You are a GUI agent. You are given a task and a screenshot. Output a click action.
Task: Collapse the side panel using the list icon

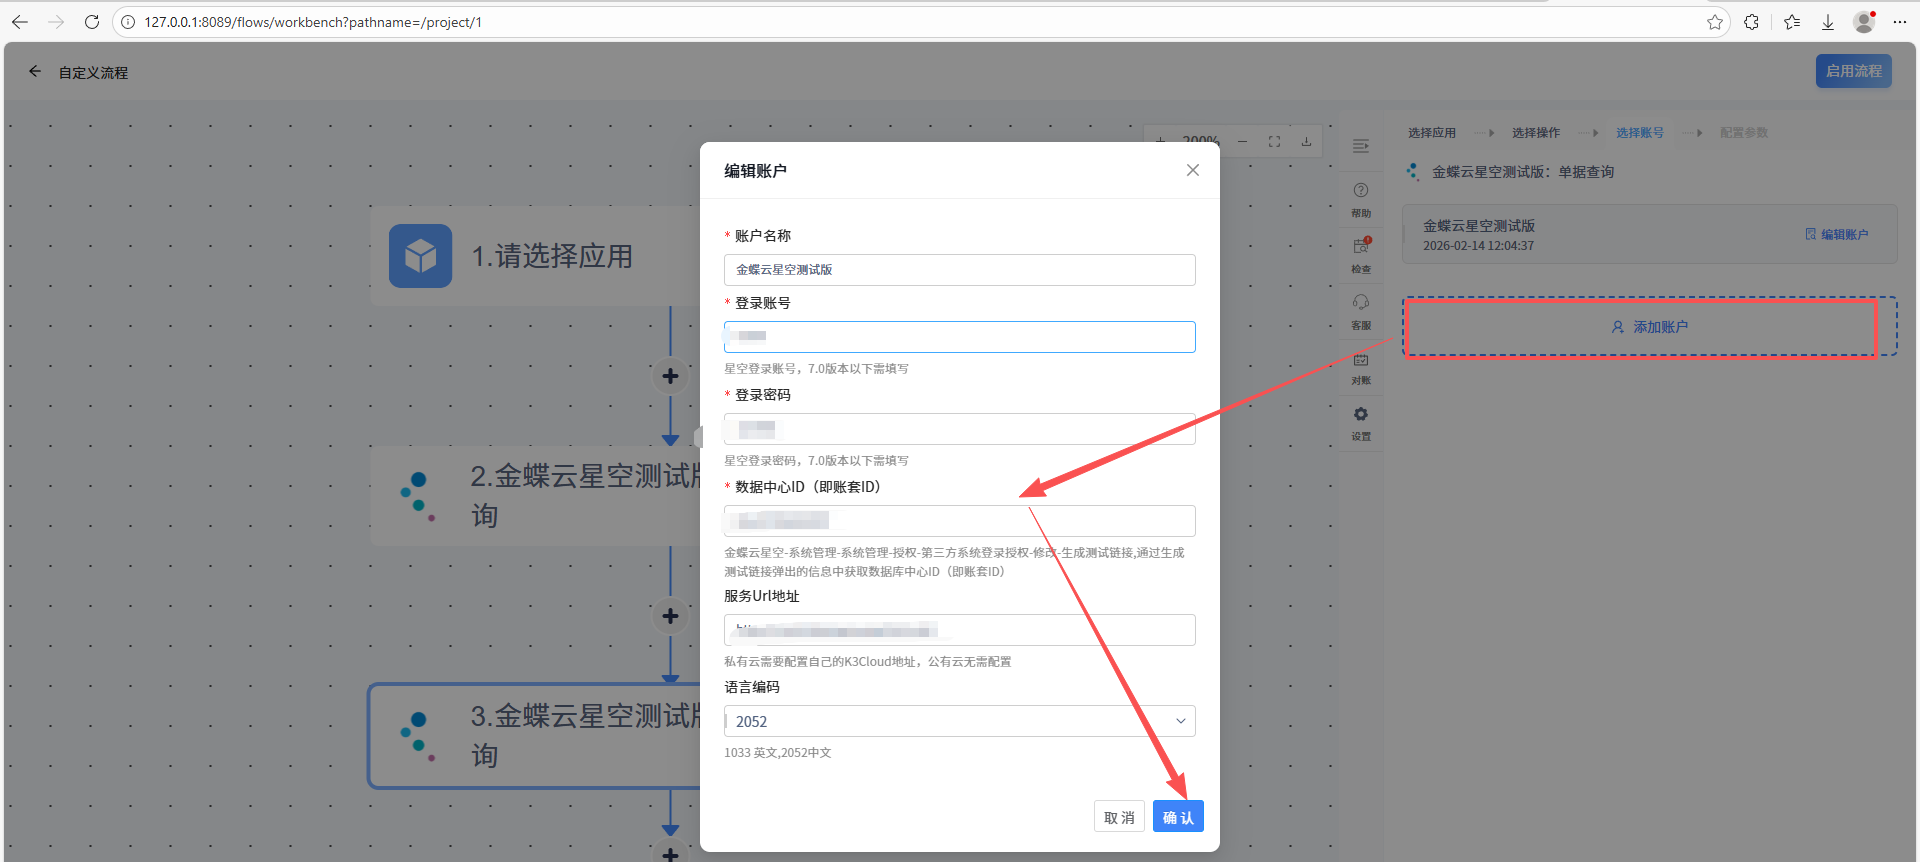click(1360, 146)
